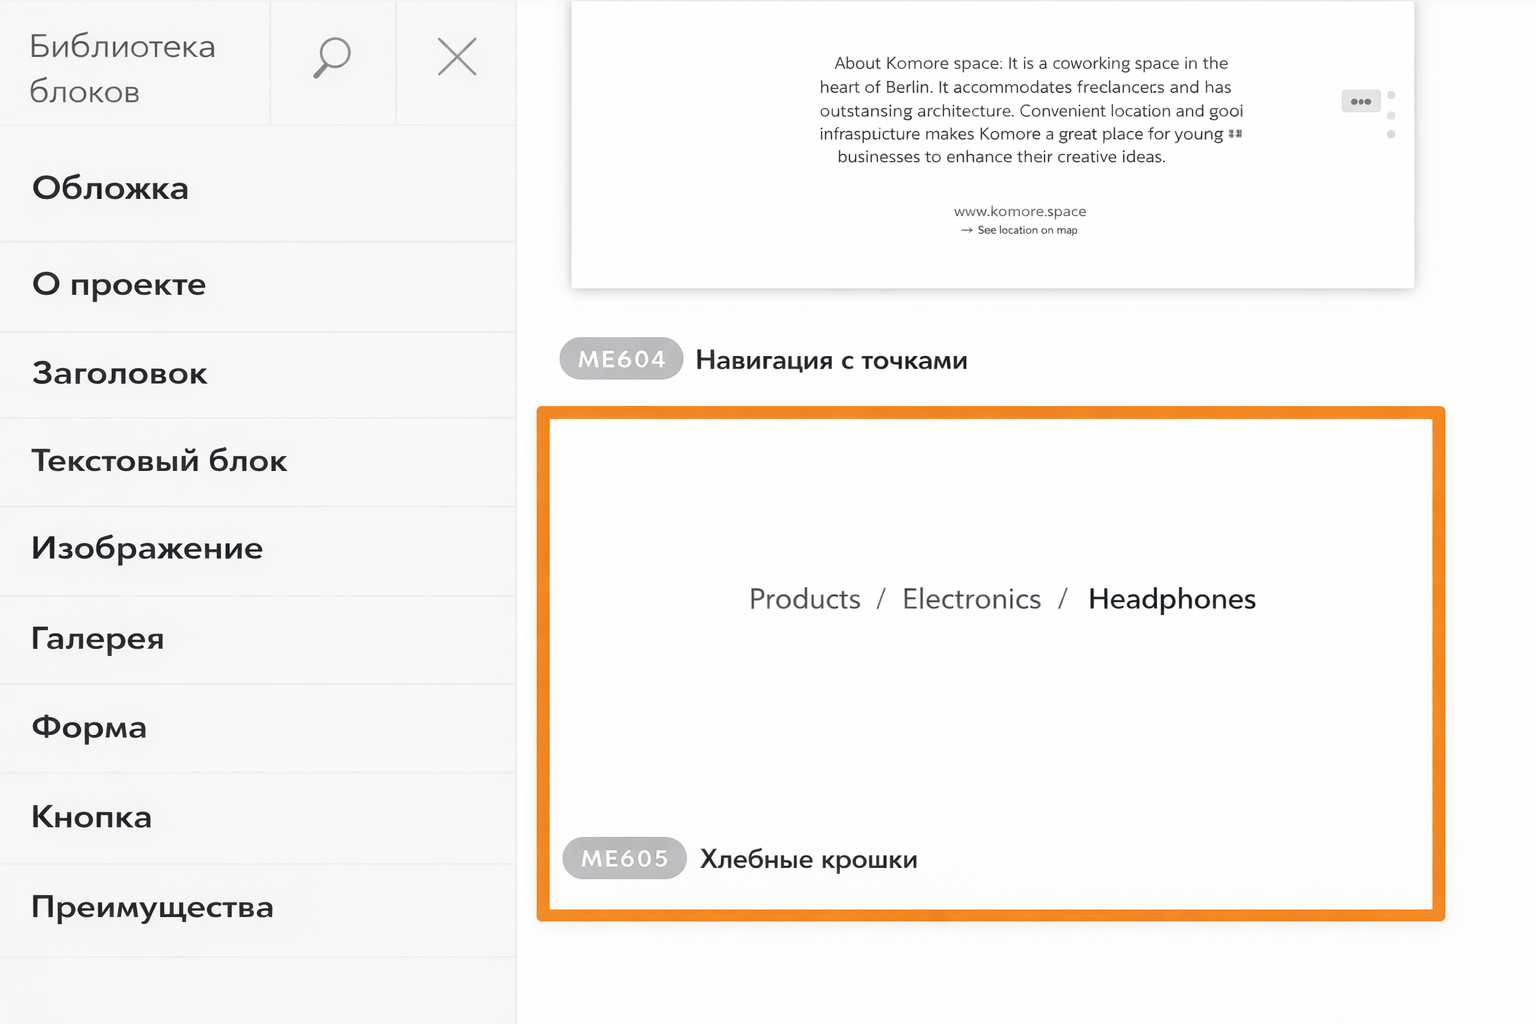Open the Изображение category

point(258,549)
